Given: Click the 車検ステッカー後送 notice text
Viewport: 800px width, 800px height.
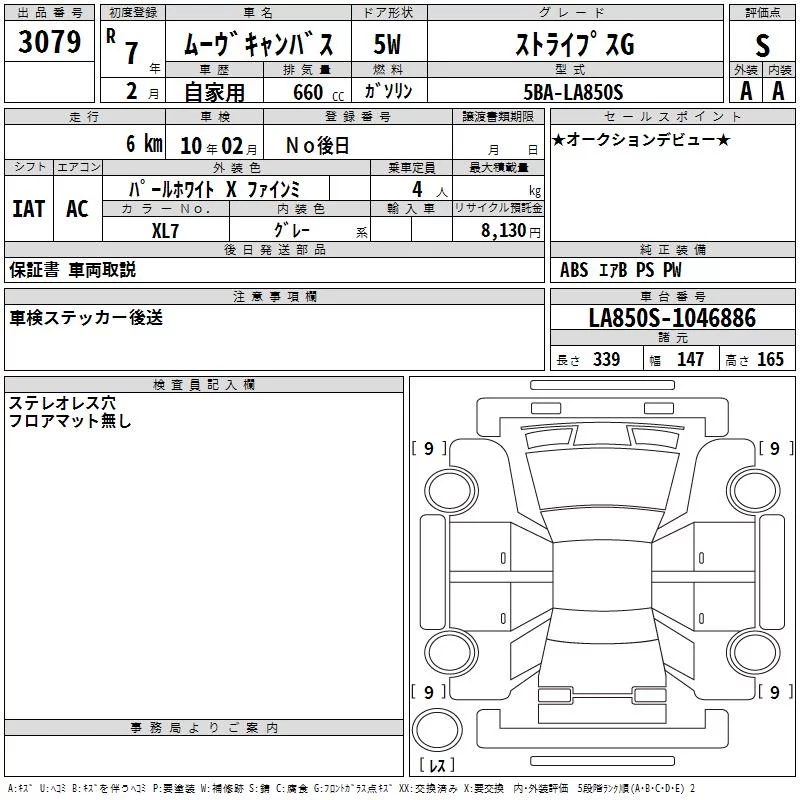Looking at the screenshot, I should (86, 318).
